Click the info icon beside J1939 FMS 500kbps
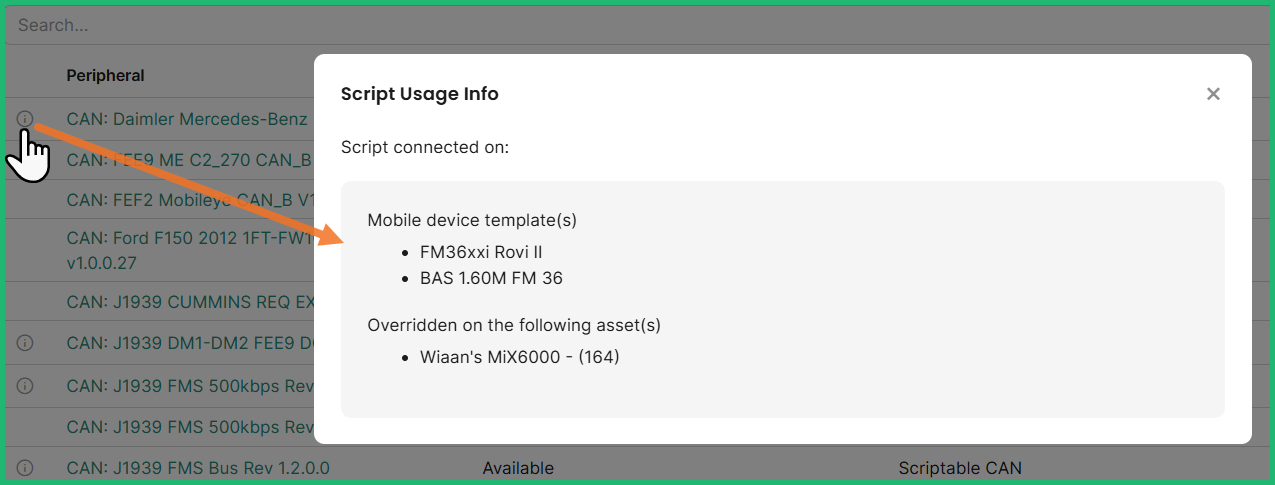1275x485 pixels. click(x=25, y=385)
